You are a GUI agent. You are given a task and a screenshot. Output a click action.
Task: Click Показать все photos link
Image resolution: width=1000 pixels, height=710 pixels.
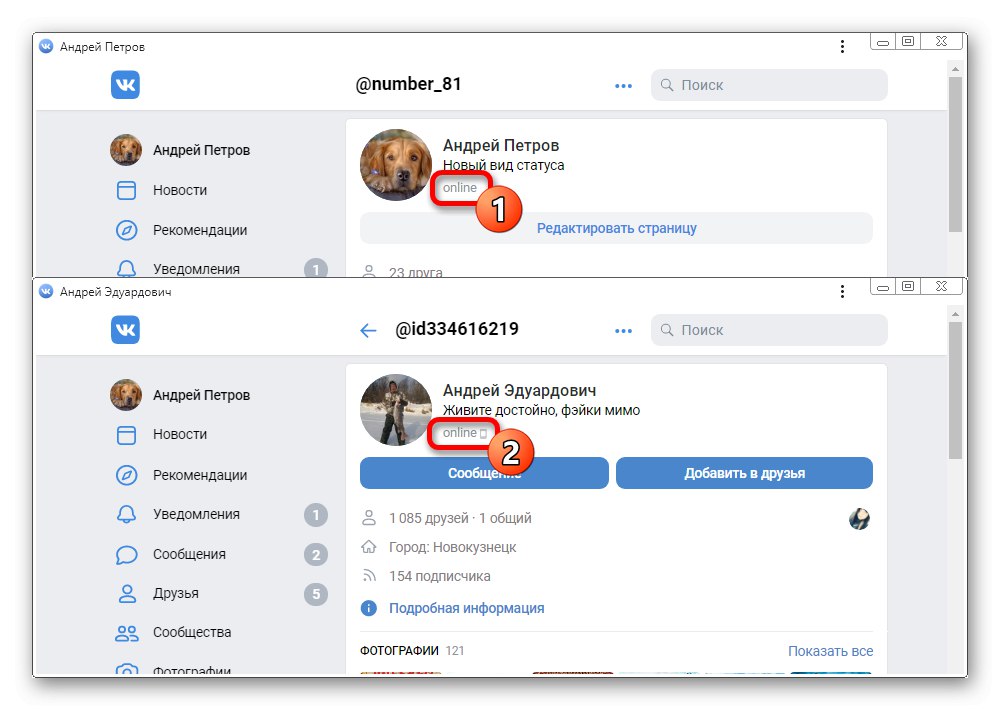(x=830, y=651)
